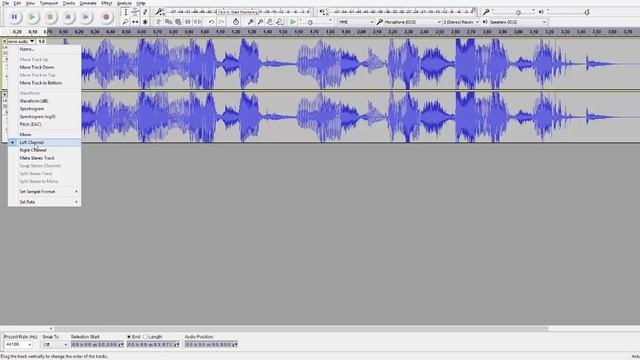Choose Name... in the track menu

pyautogui.click(x=44, y=49)
